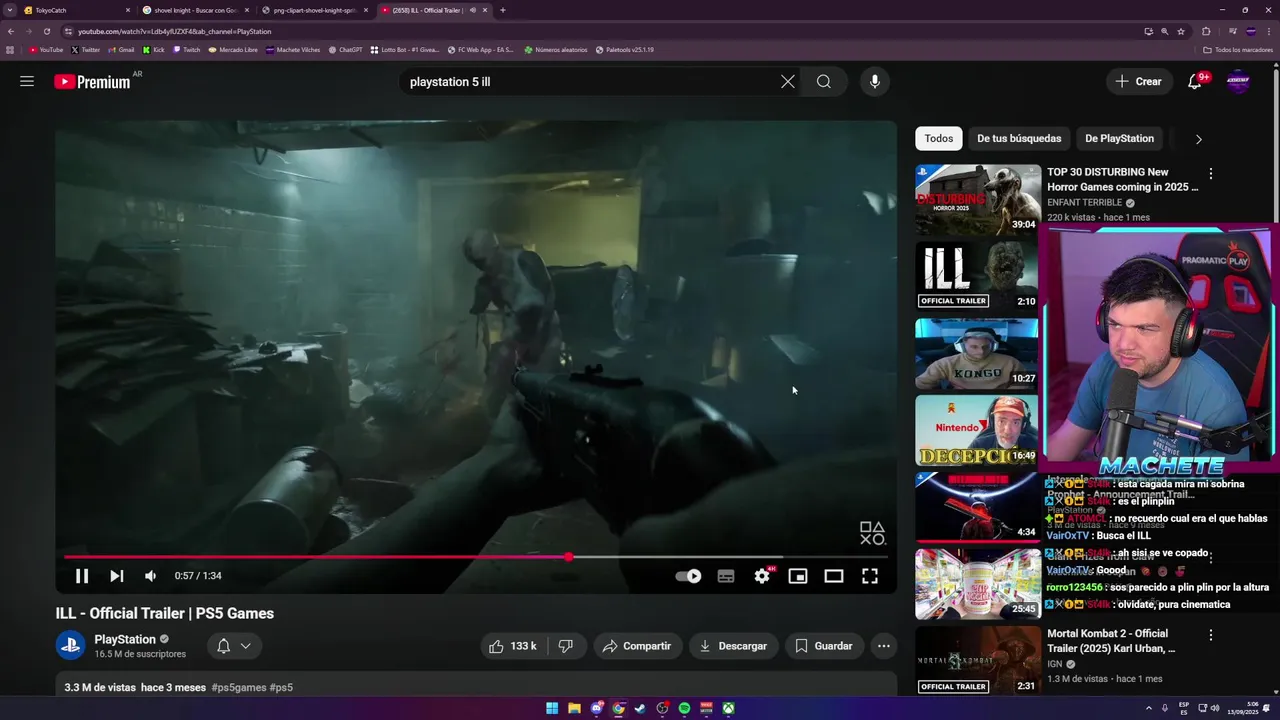Click the progress bar scrubber handle
1280x720 pixels.
coord(568,557)
